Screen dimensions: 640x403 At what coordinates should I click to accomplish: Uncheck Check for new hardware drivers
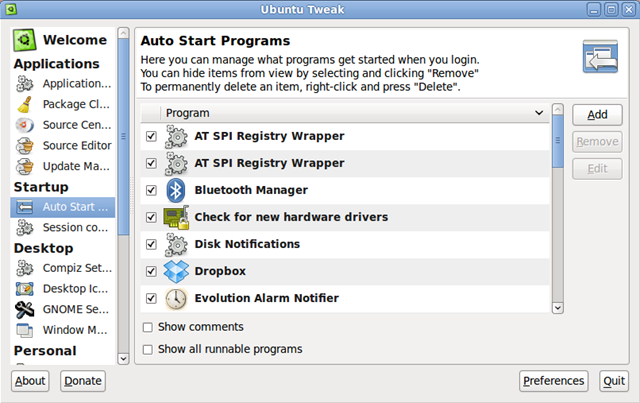click(151, 217)
